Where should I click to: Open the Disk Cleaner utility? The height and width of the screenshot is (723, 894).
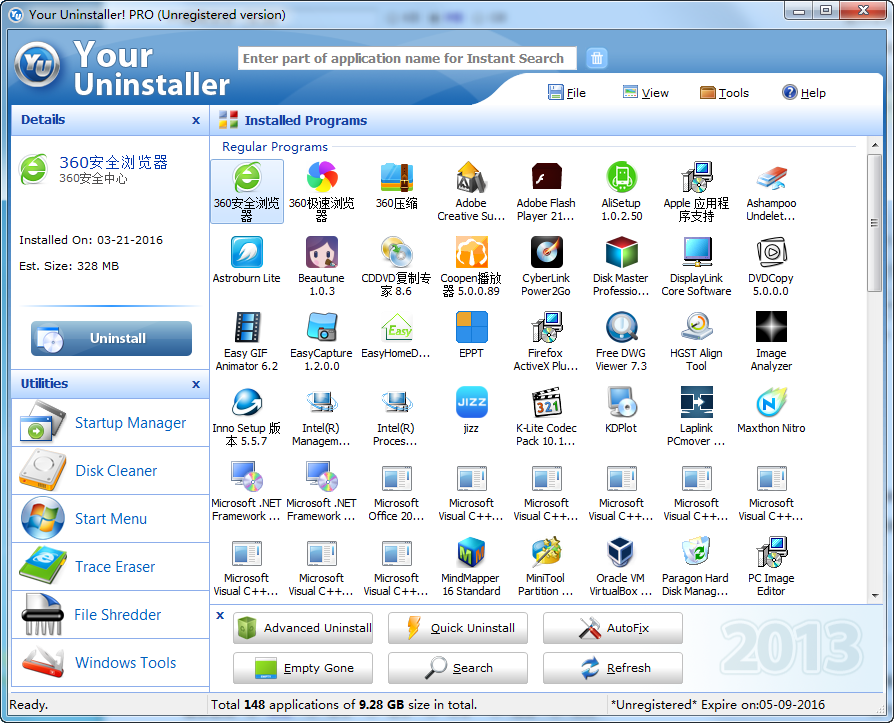(x=110, y=470)
